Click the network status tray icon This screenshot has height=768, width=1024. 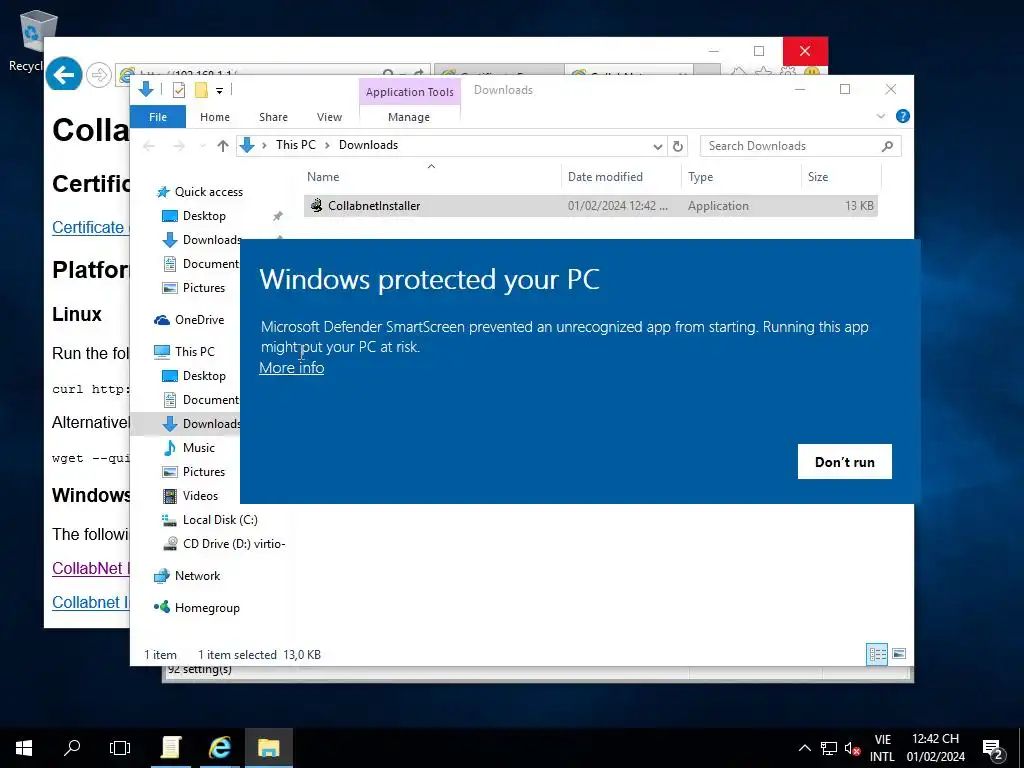click(829, 748)
